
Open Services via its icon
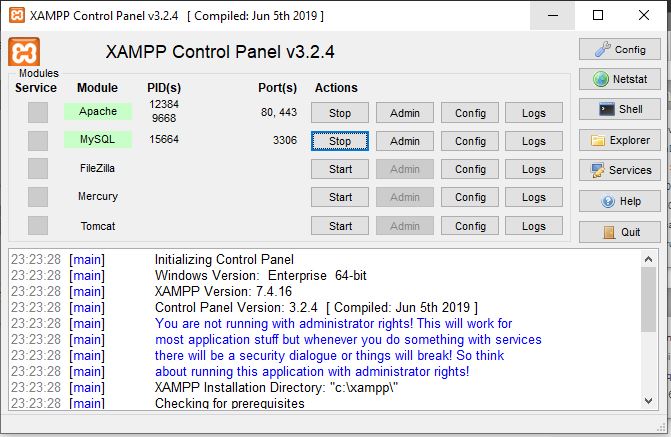620,170
